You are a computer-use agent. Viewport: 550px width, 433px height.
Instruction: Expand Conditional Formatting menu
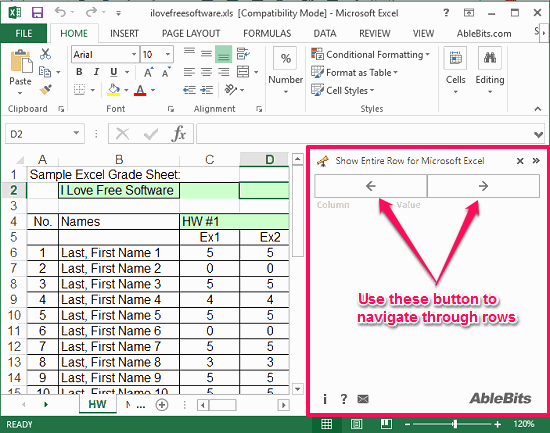click(370, 54)
